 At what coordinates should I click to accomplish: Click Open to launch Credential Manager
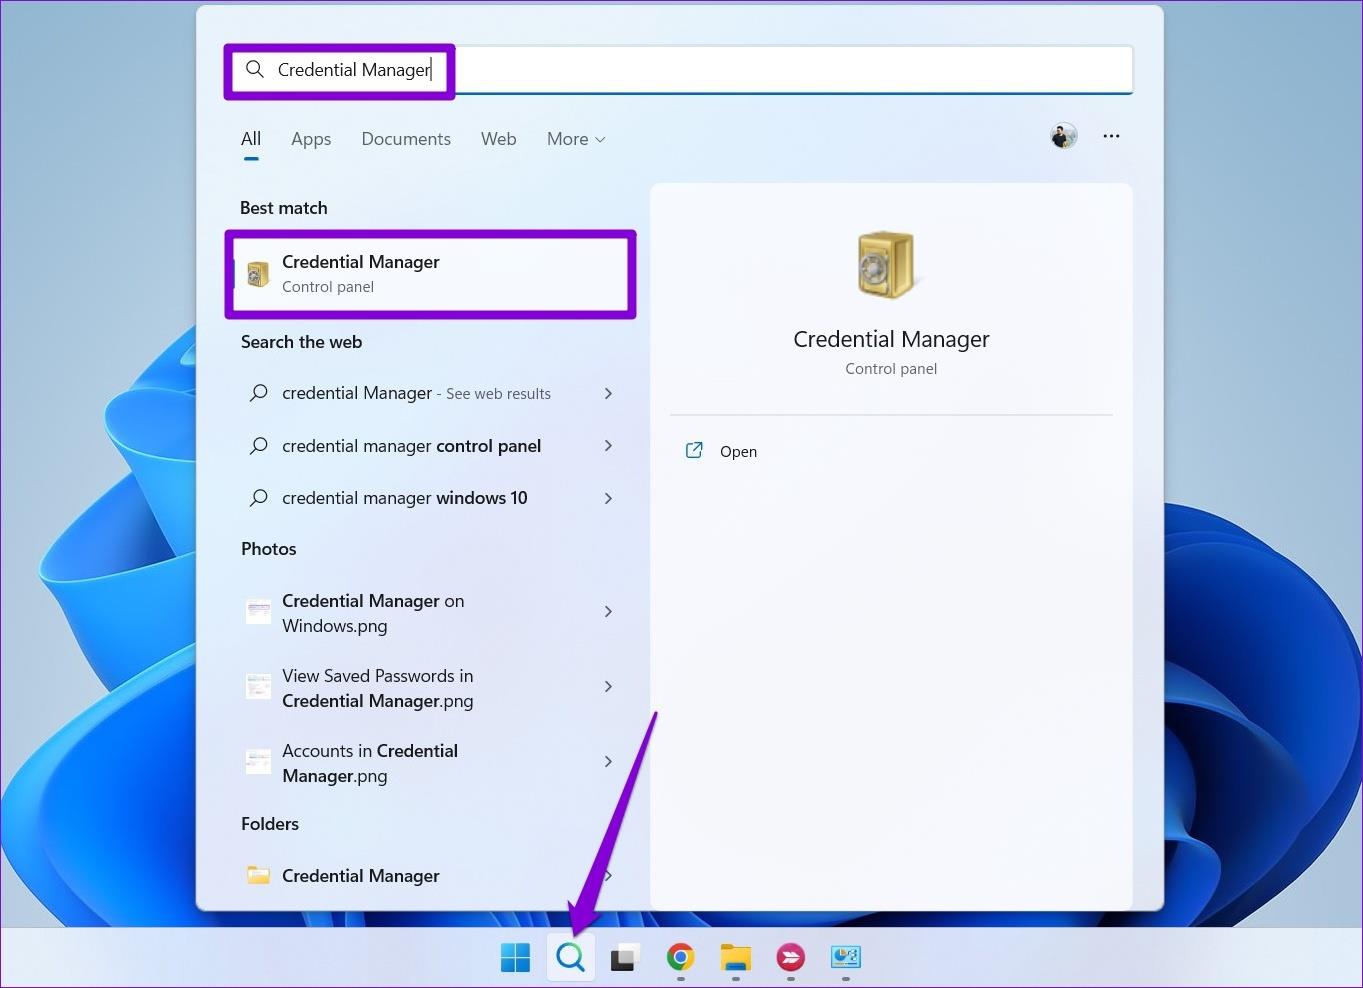[738, 451]
